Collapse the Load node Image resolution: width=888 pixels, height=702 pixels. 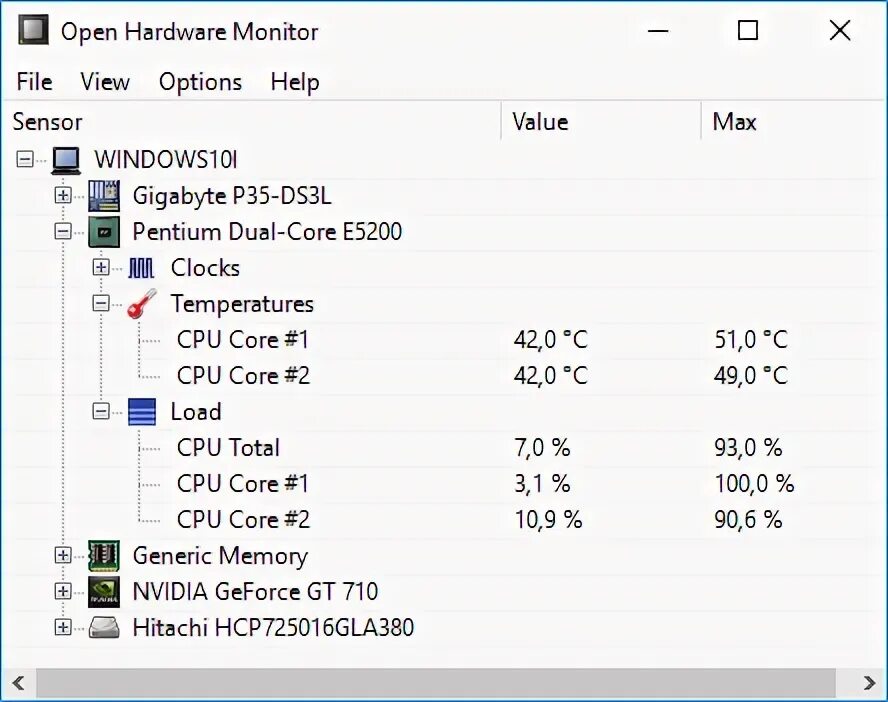tap(101, 412)
